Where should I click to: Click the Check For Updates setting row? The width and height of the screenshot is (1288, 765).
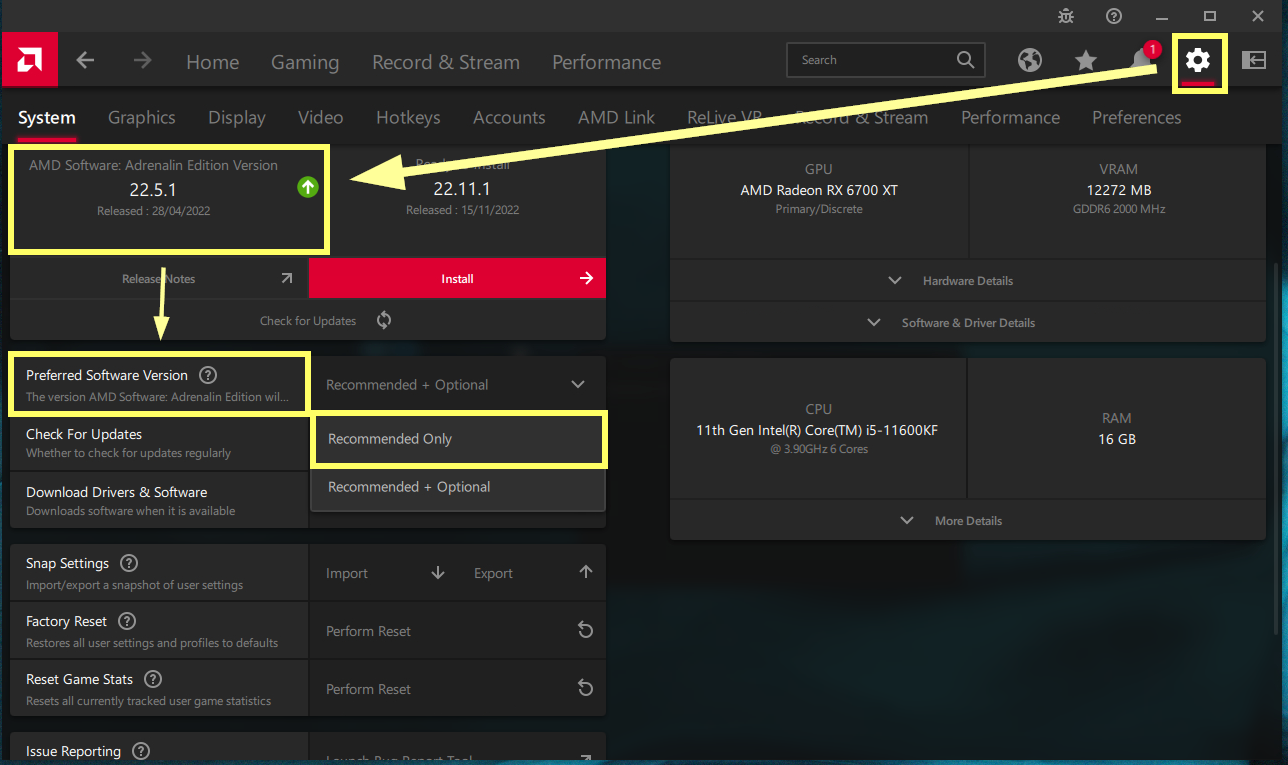click(159, 443)
